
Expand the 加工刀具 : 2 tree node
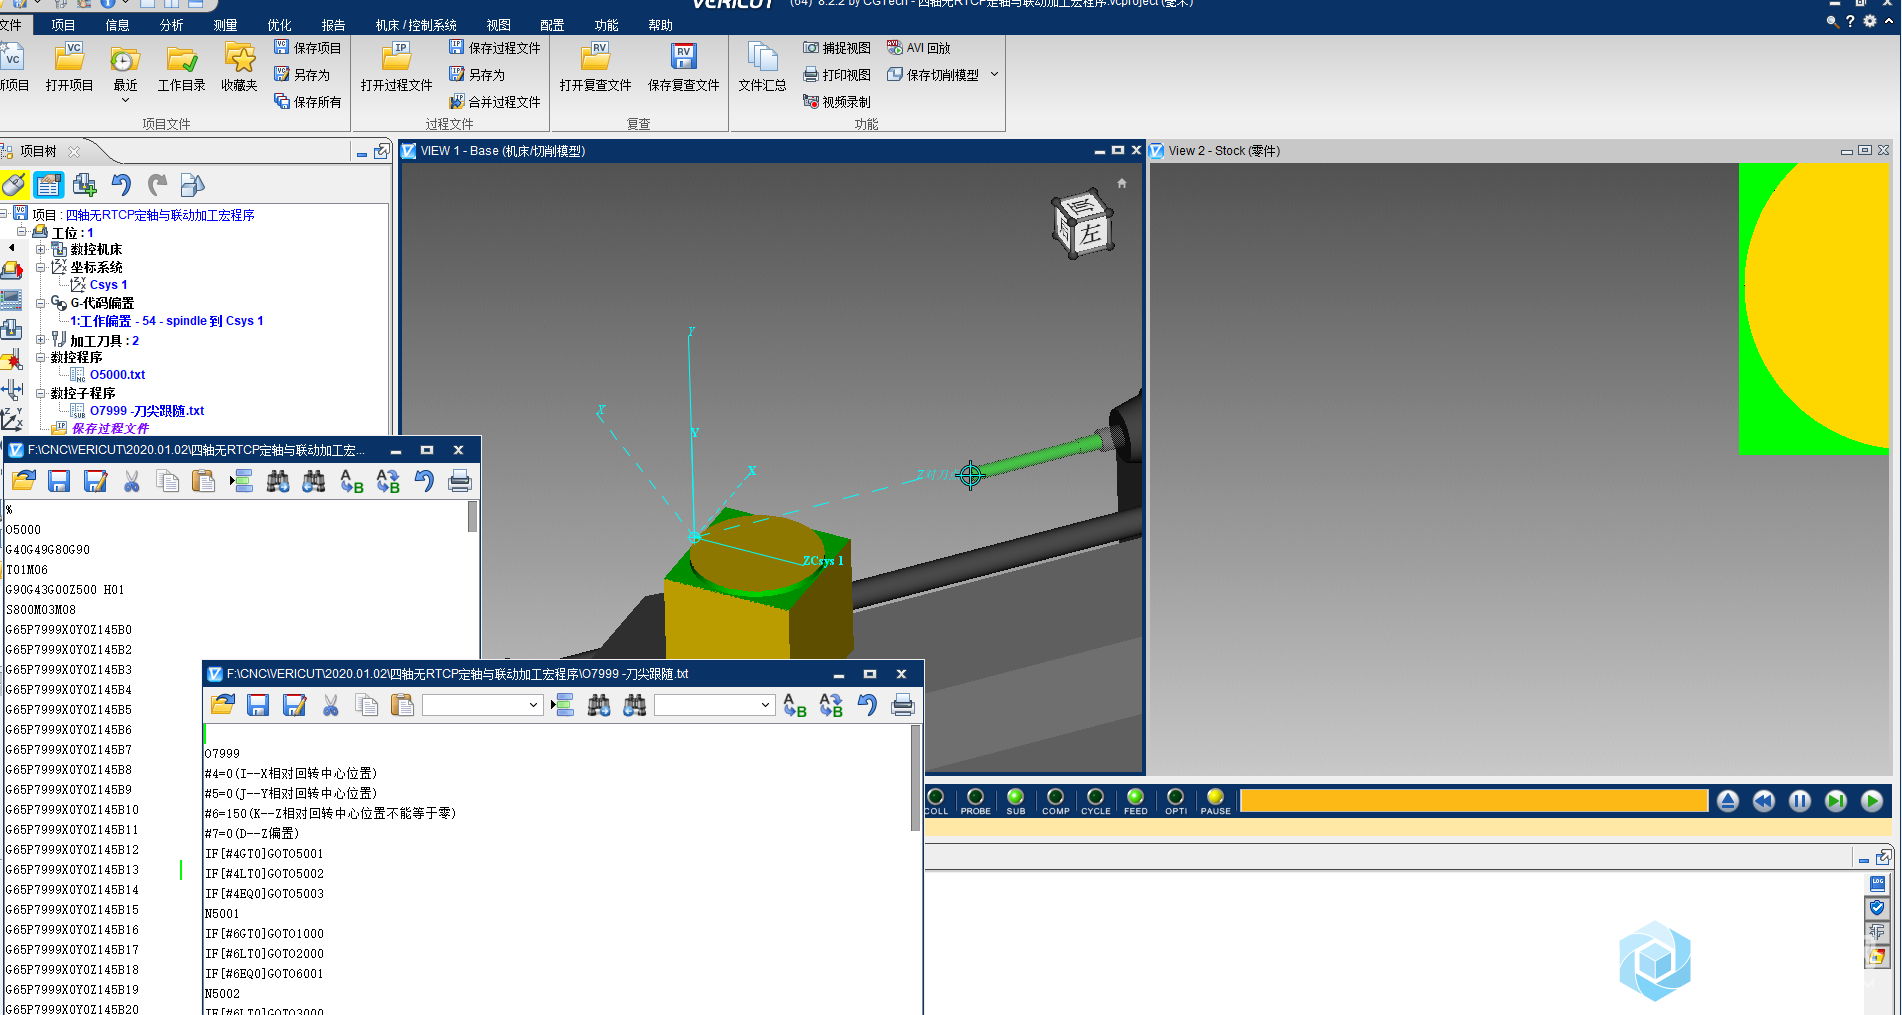coord(40,340)
